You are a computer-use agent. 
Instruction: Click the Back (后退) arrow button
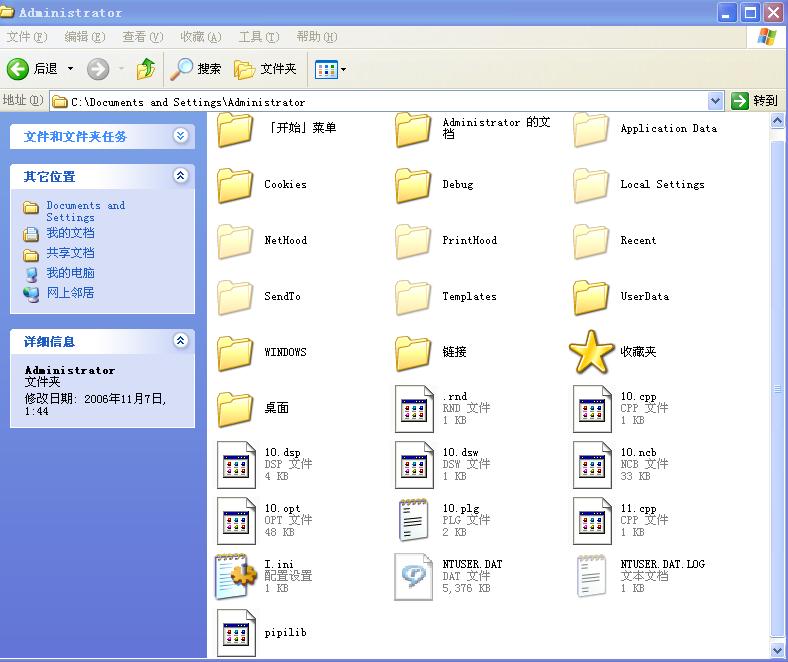click(x=18, y=69)
